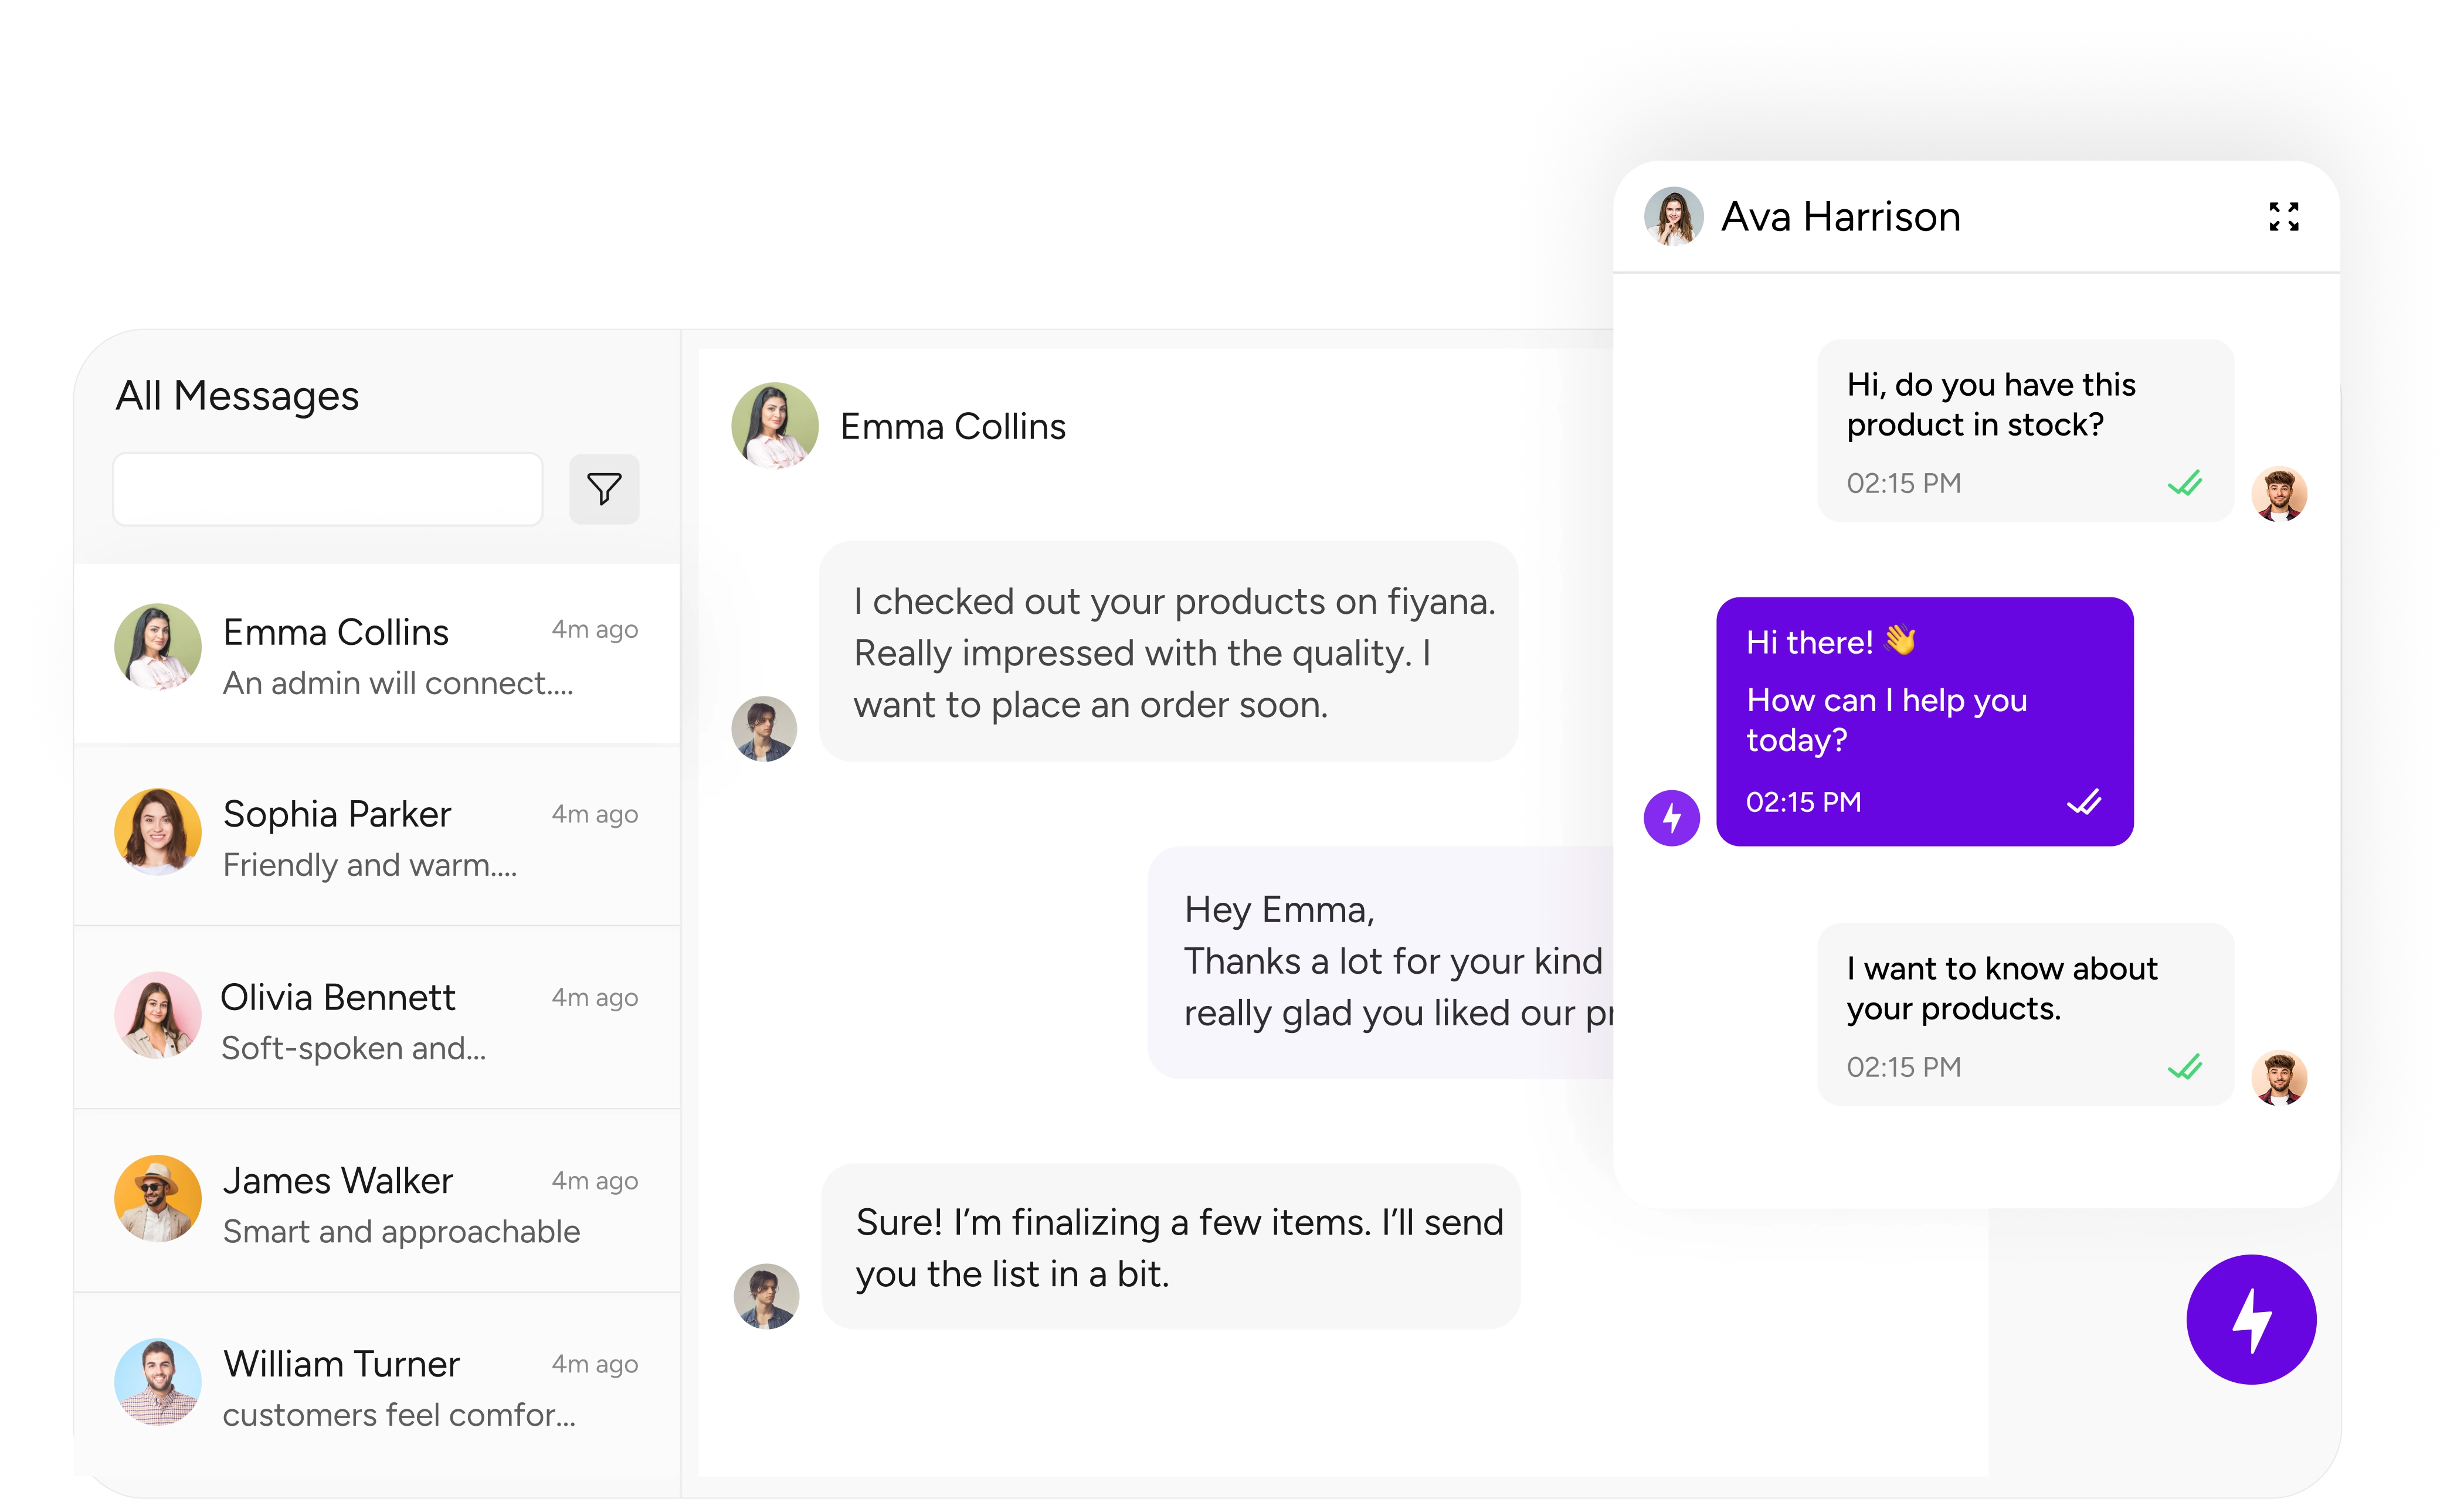Click 'I want to know about your products' message
Screen dimensions: 2464x1499
[2024, 1013]
